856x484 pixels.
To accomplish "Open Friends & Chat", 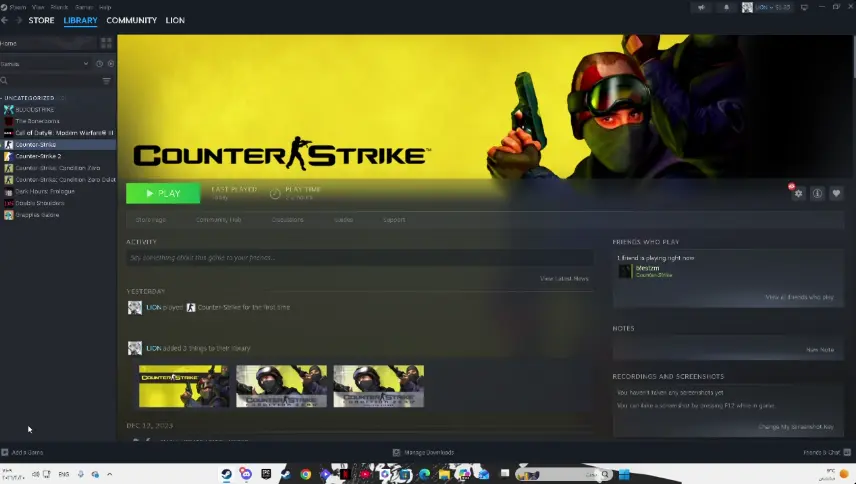I will click(x=827, y=452).
